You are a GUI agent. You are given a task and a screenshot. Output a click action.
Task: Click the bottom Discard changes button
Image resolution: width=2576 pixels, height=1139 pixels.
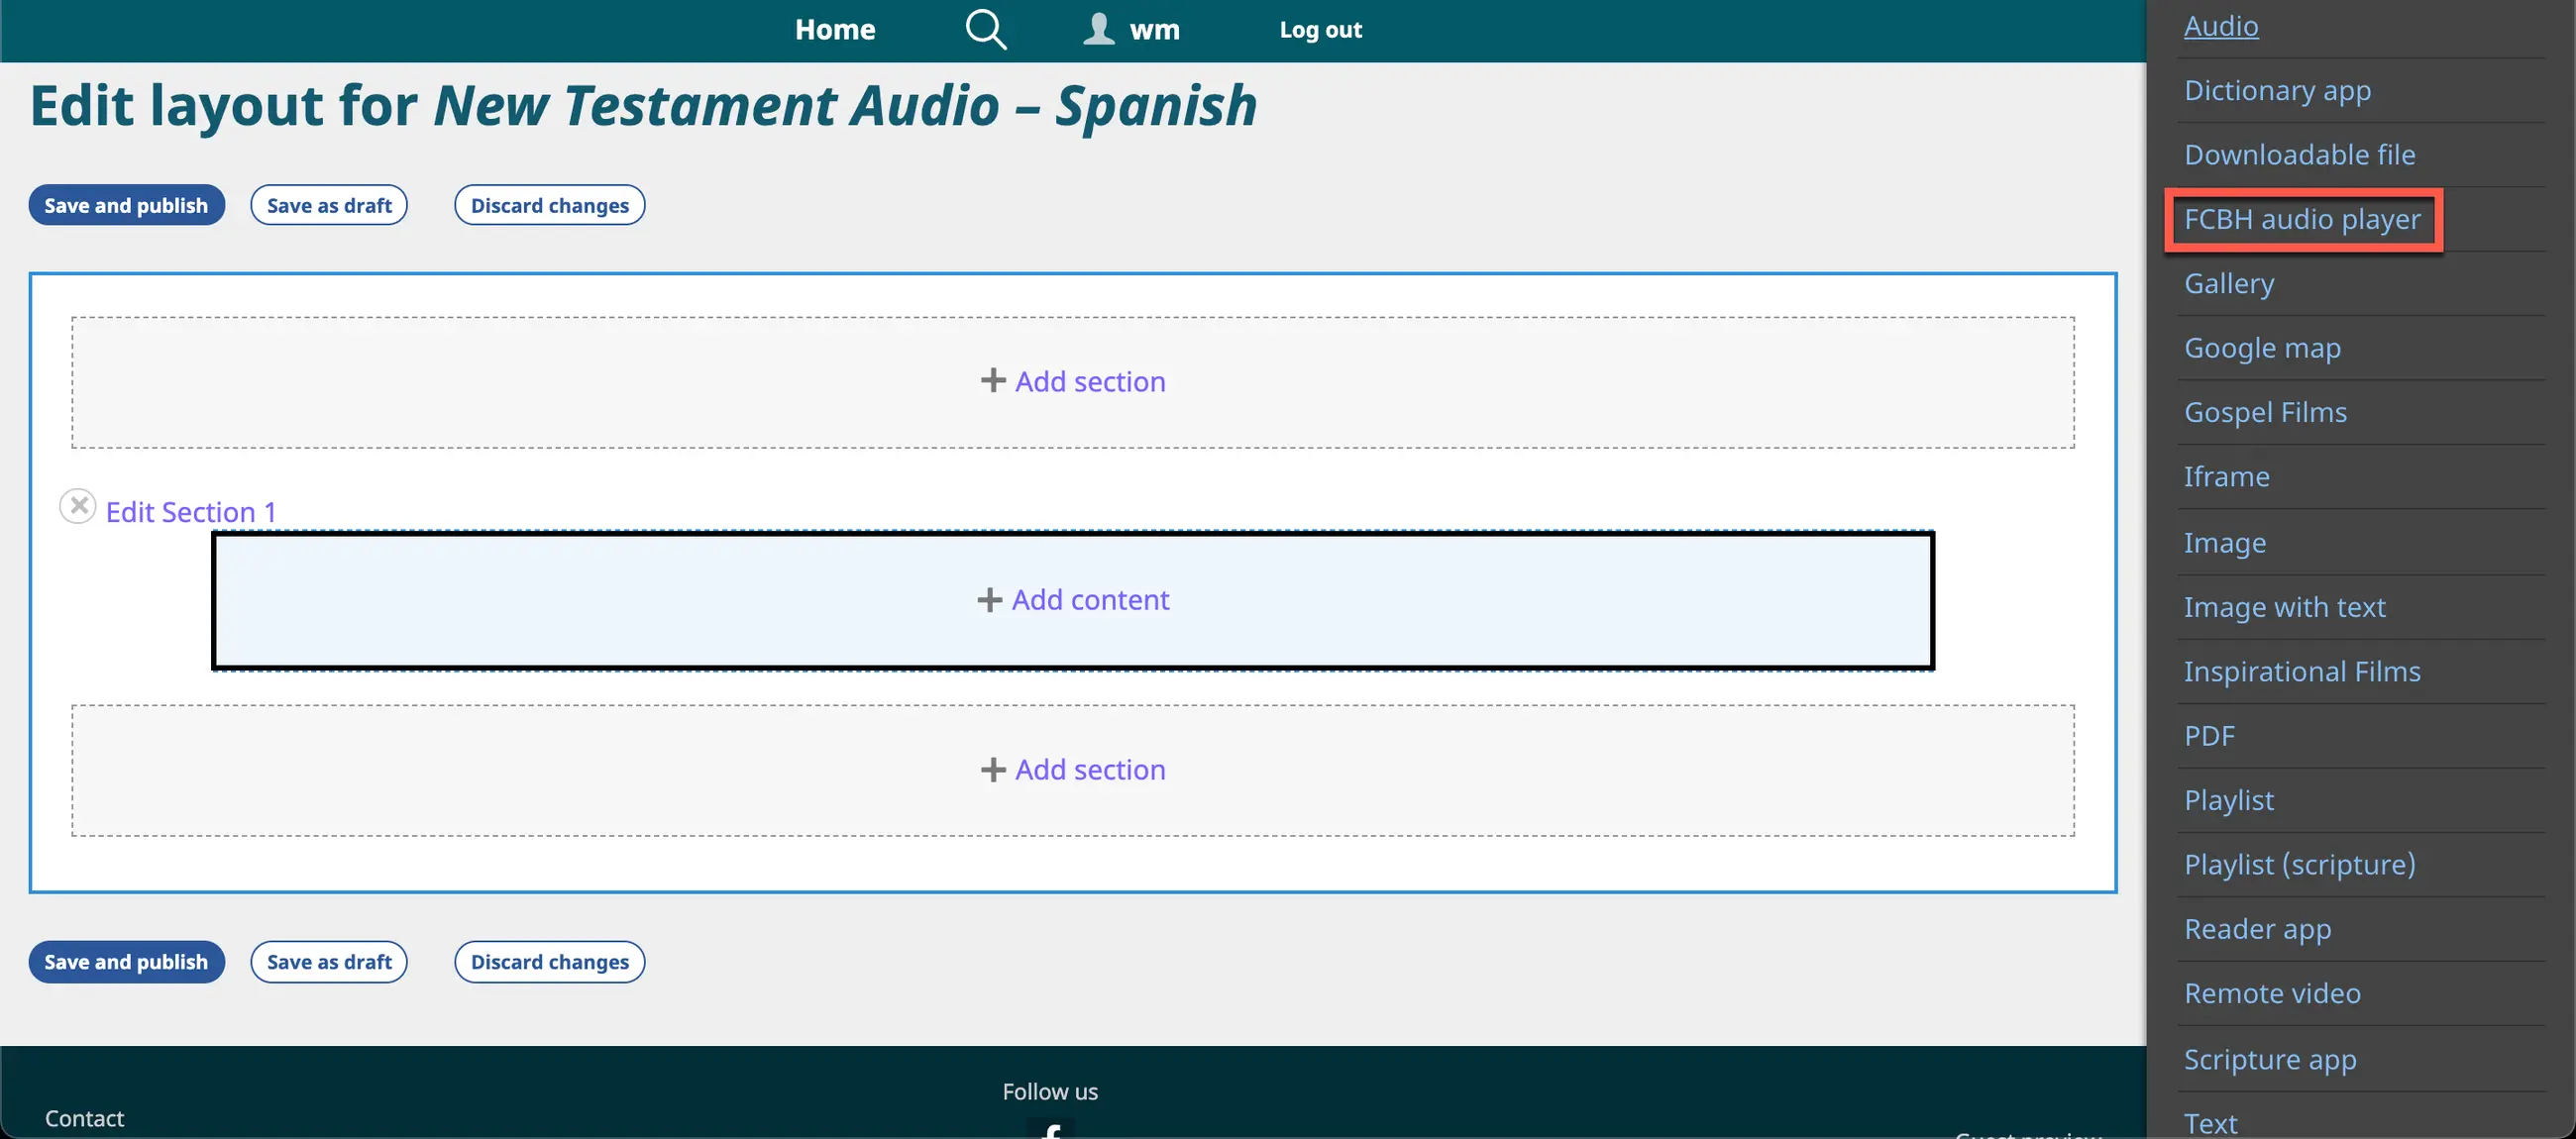click(549, 962)
